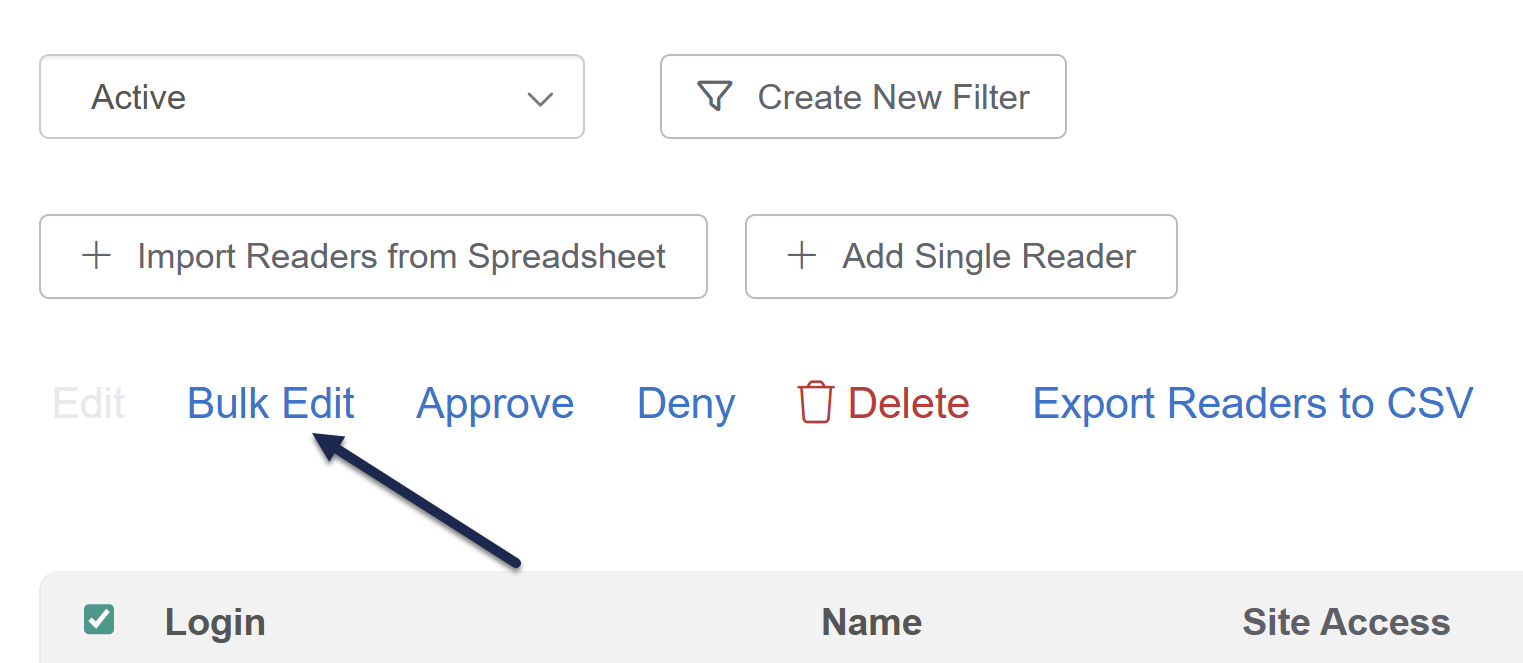Image resolution: width=1523 pixels, height=663 pixels.
Task: Open the Active status dropdown
Action: pyautogui.click(x=311, y=97)
